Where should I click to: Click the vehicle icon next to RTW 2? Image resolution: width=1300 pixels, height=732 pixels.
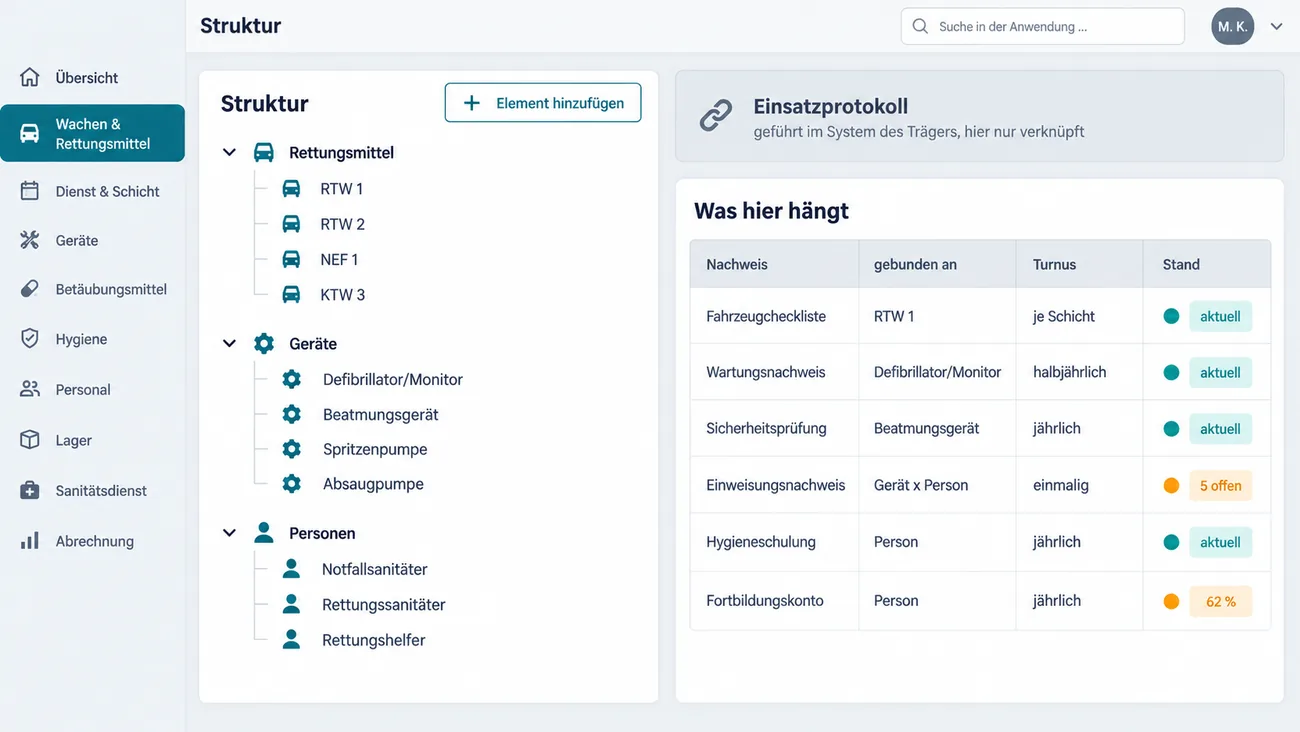click(x=291, y=224)
